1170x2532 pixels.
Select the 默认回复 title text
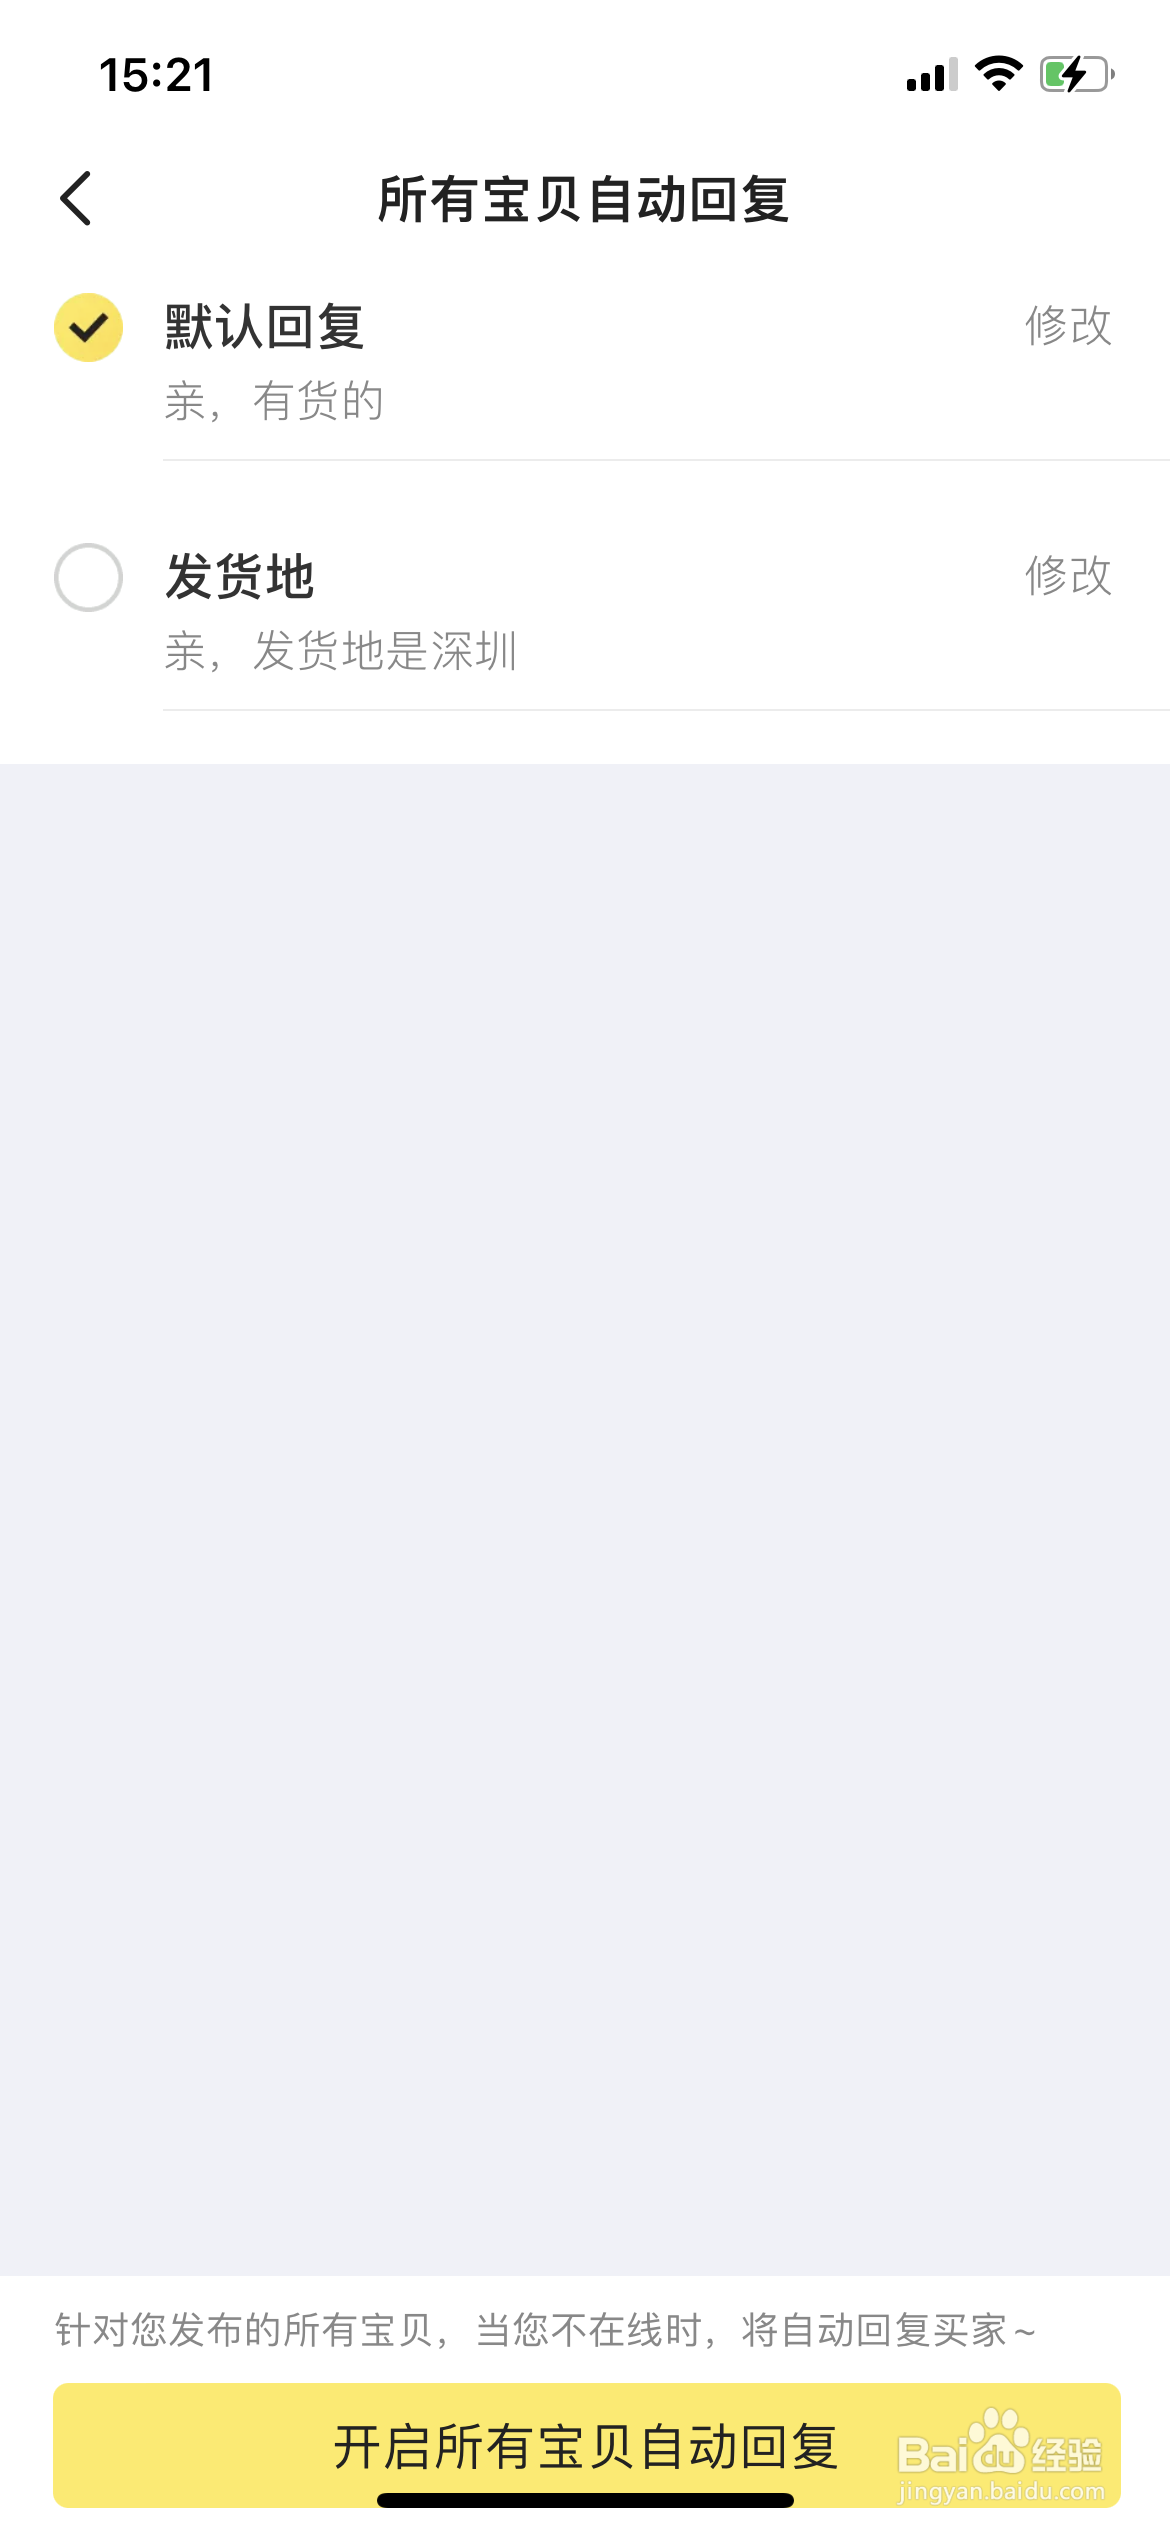point(265,327)
